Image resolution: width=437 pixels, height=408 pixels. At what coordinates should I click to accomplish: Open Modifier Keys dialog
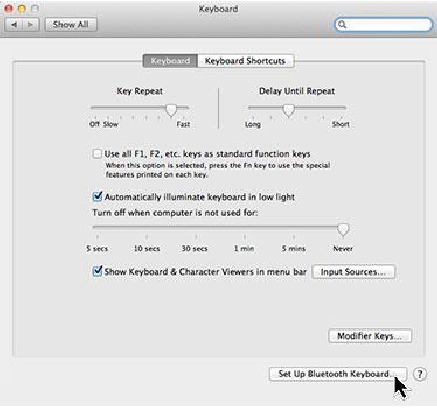pos(370,336)
